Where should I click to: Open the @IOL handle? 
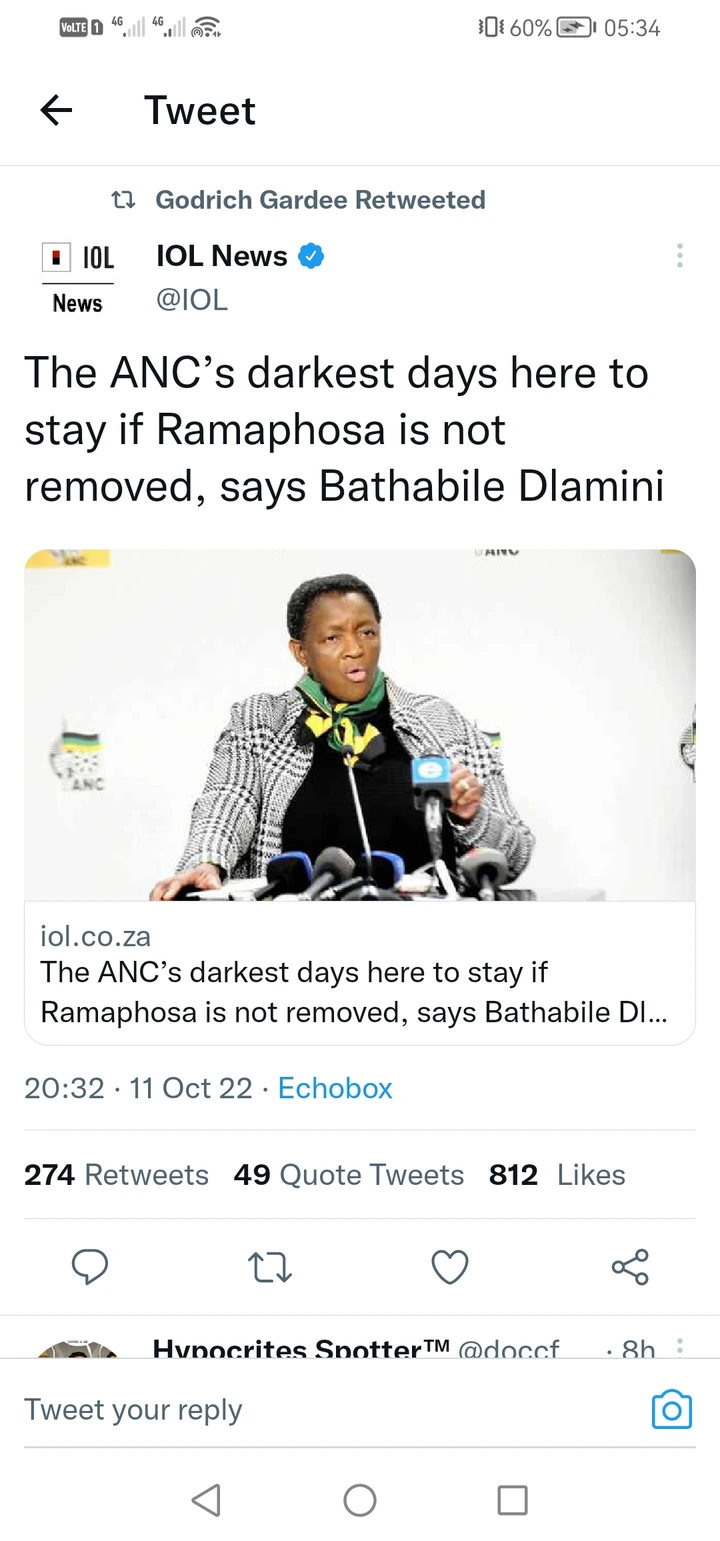[x=192, y=299]
